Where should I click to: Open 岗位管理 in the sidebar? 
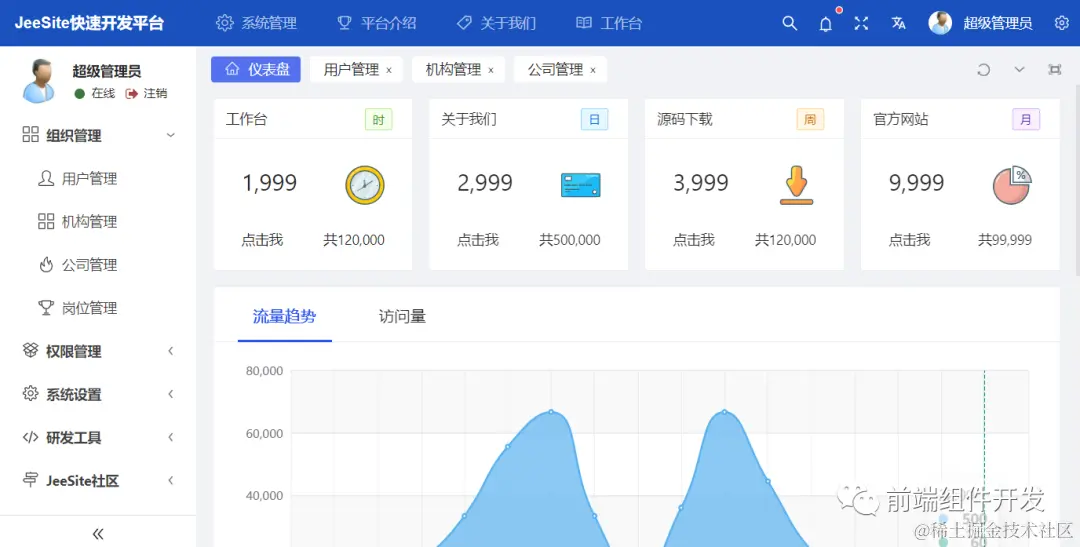pos(98,307)
